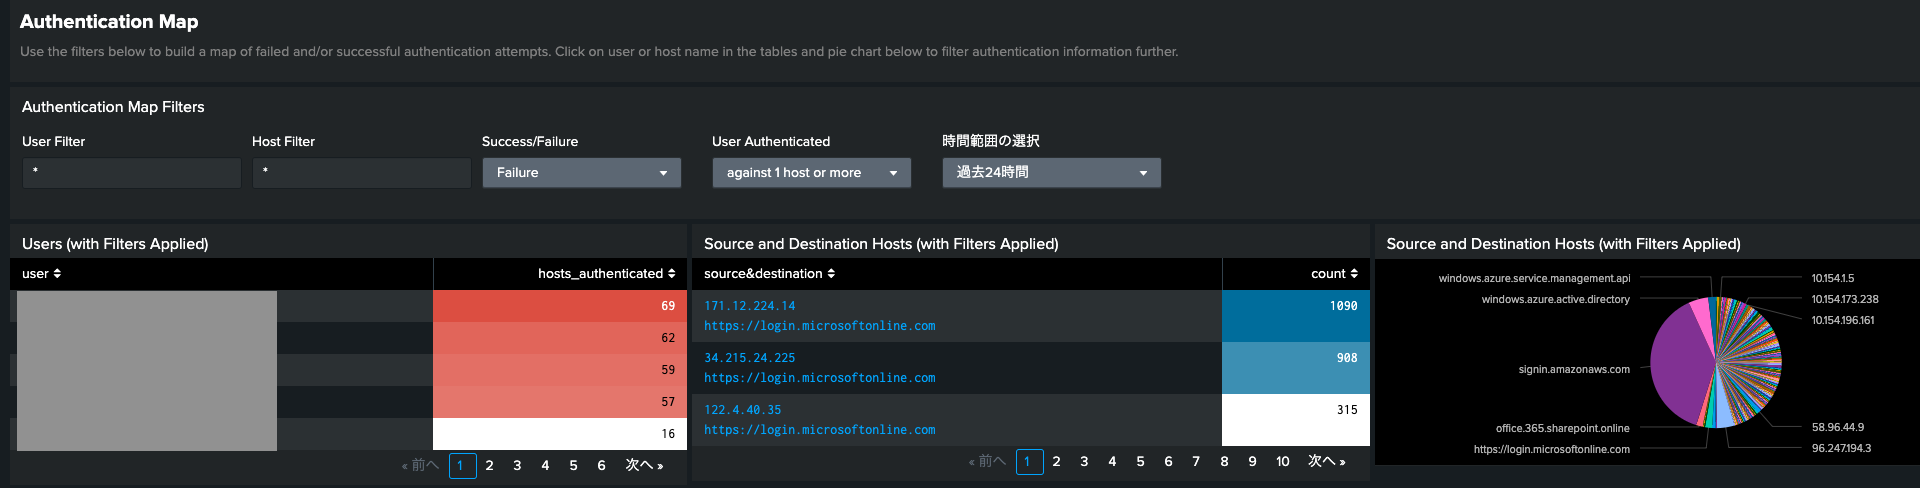Click hosts_authenticated value 62
This screenshot has width=1920, height=488.
point(560,338)
